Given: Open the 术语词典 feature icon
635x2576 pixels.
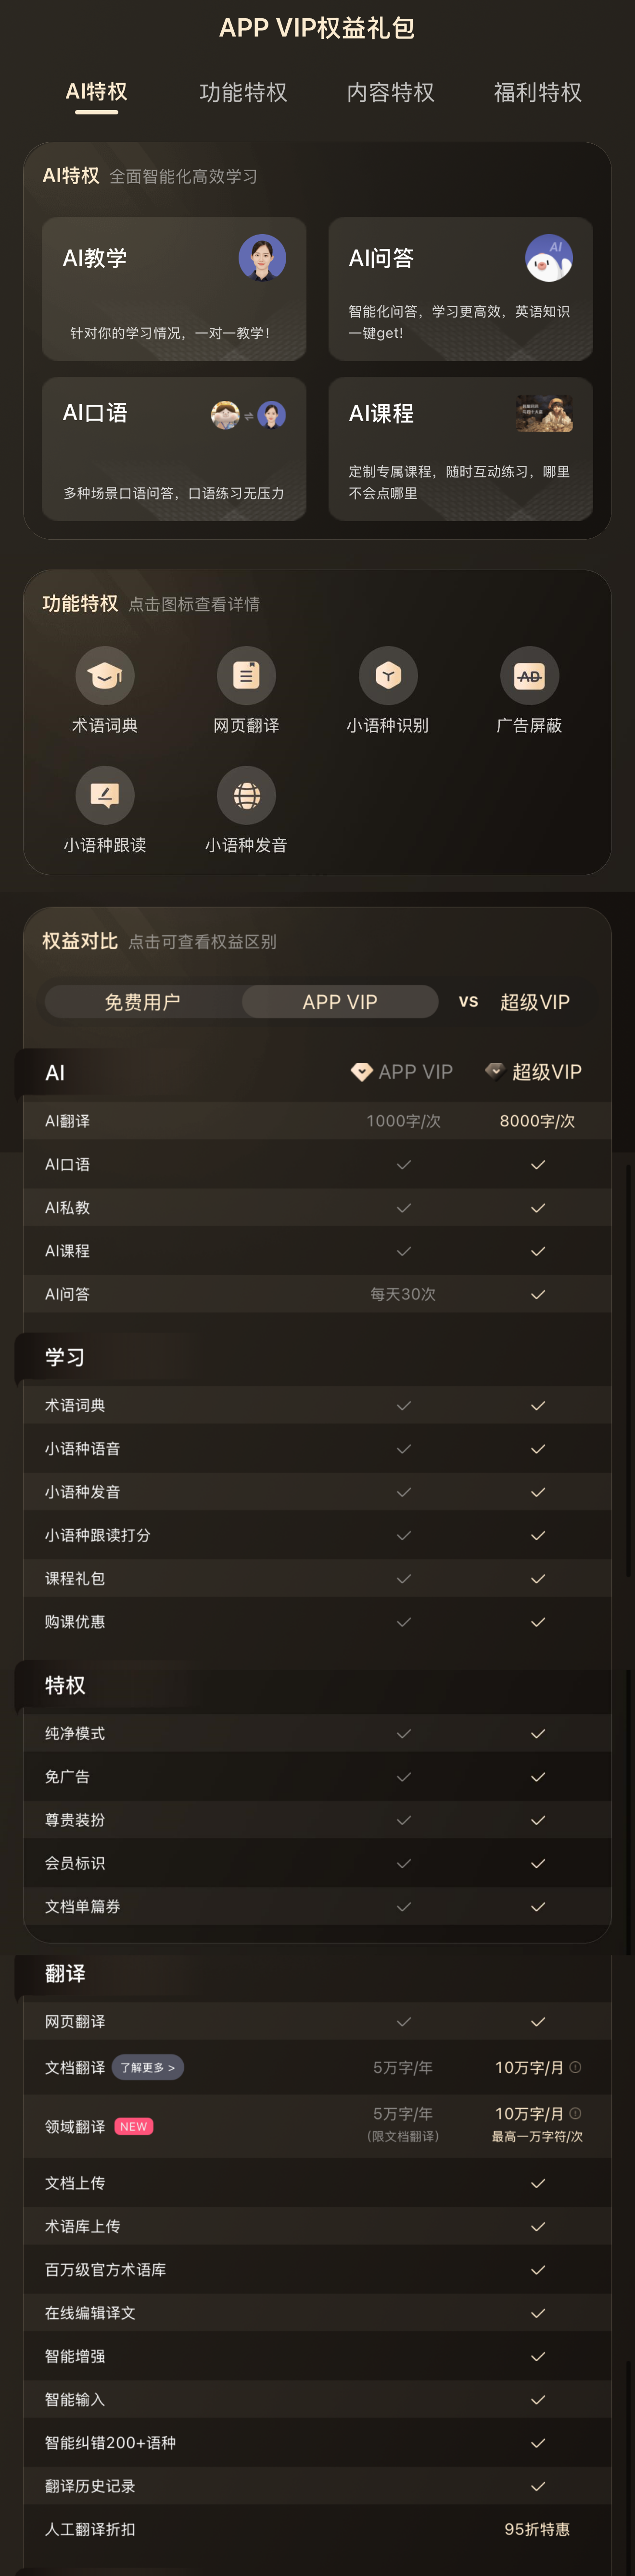Looking at the screenshot, I should 105,676.
